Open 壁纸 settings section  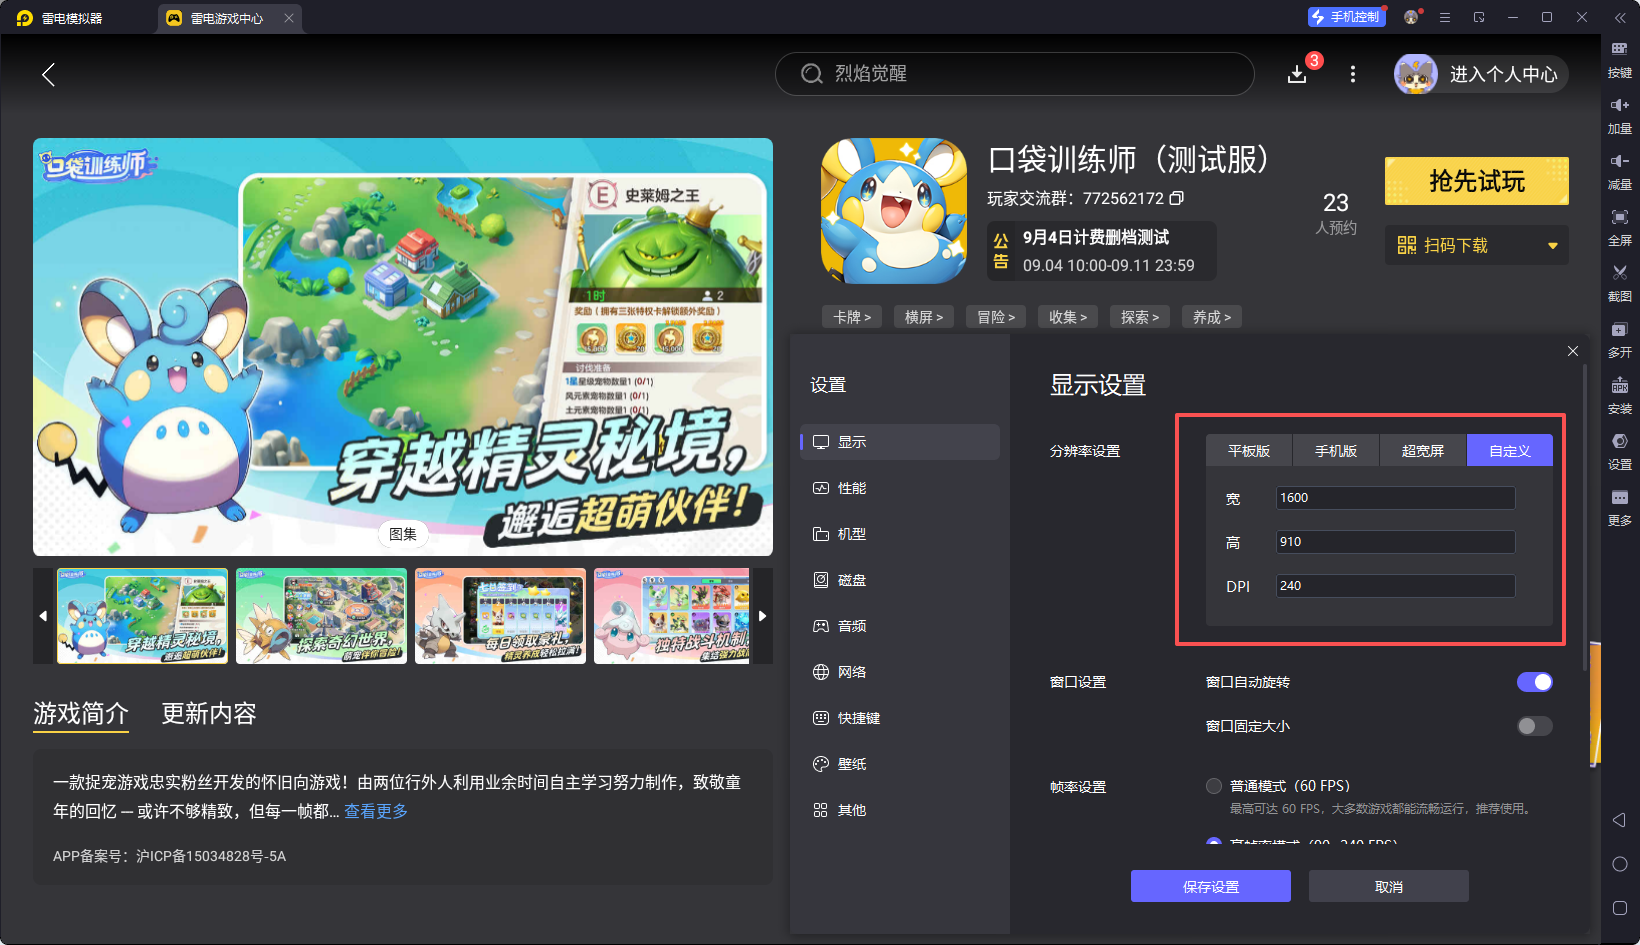click(900, 764)
